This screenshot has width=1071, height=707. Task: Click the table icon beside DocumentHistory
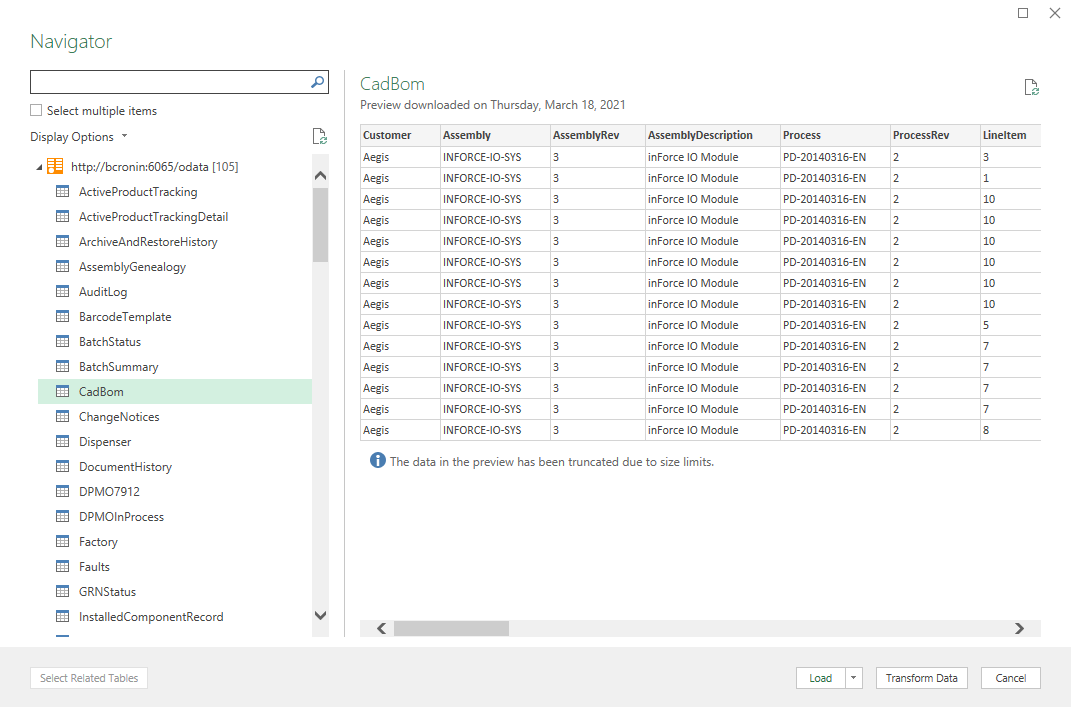click(63, 466)
